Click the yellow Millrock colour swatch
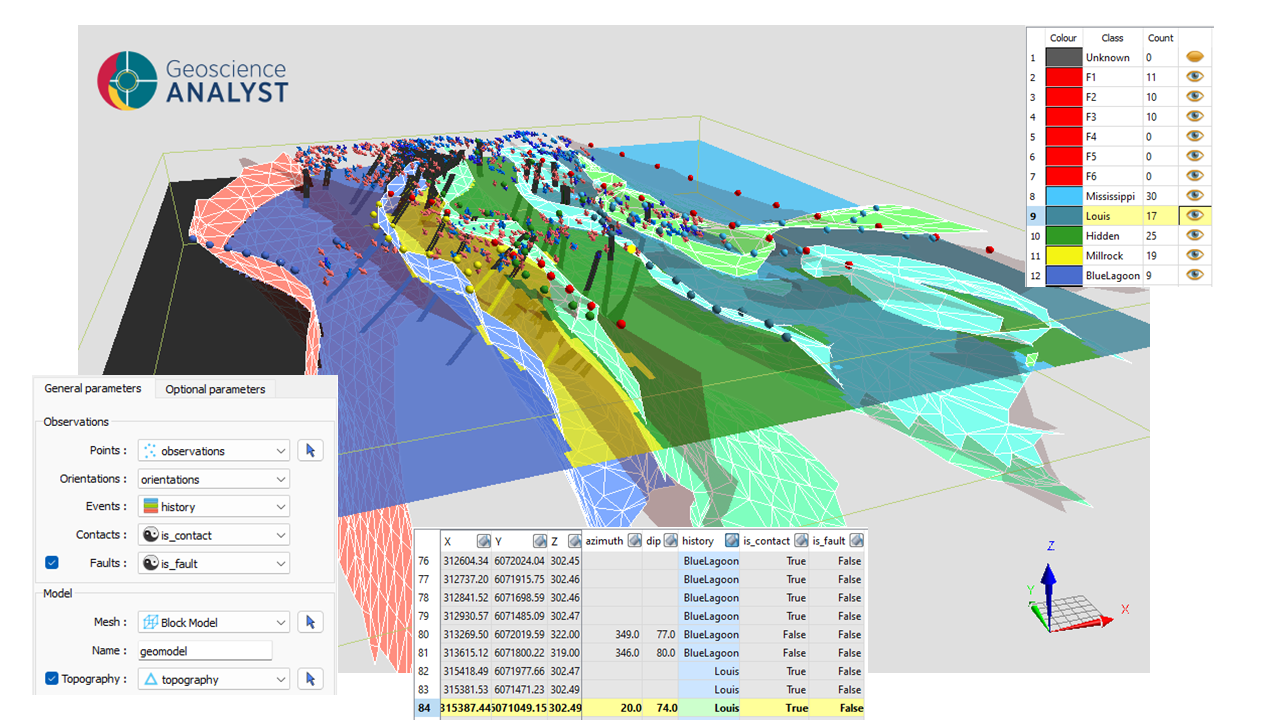 [1063, 255]
